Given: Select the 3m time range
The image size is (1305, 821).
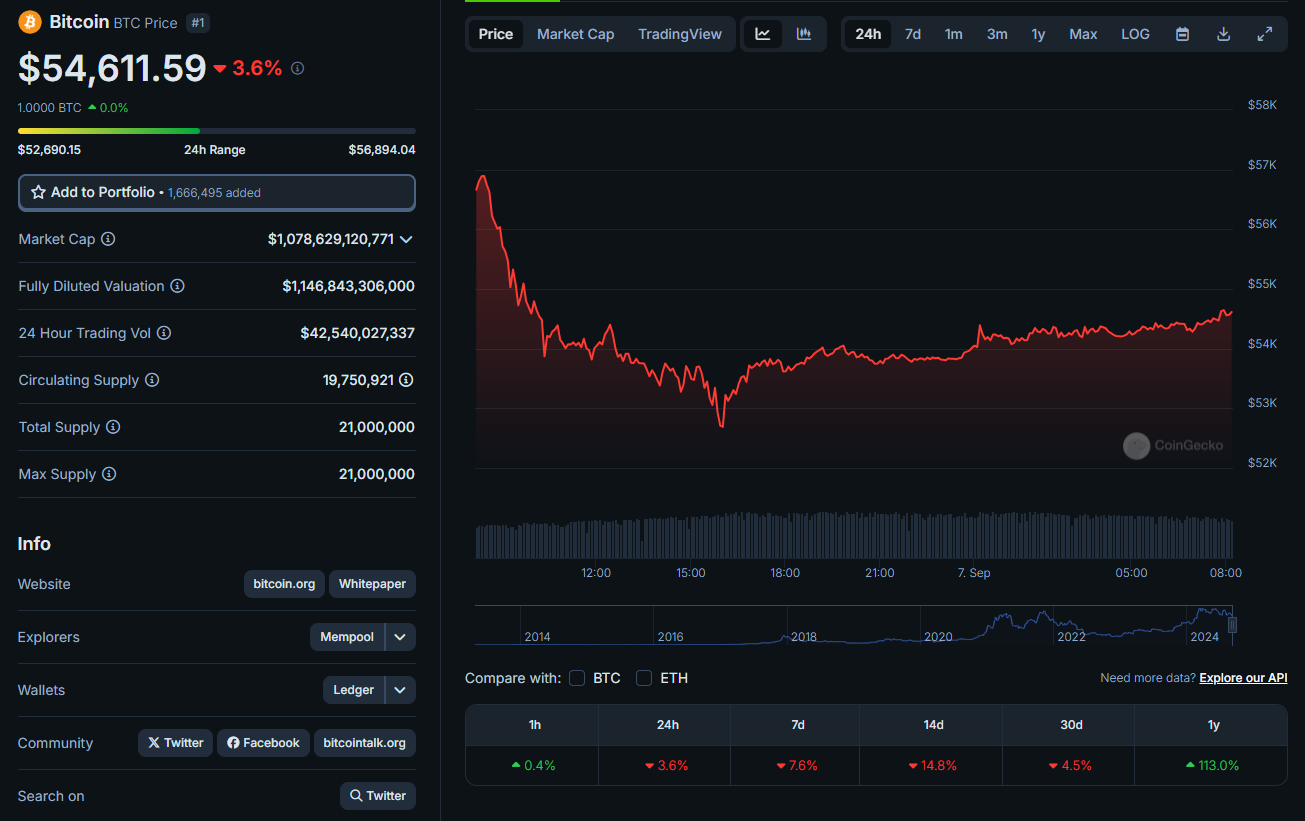Looking at the screenshot, I should point(997,34).
